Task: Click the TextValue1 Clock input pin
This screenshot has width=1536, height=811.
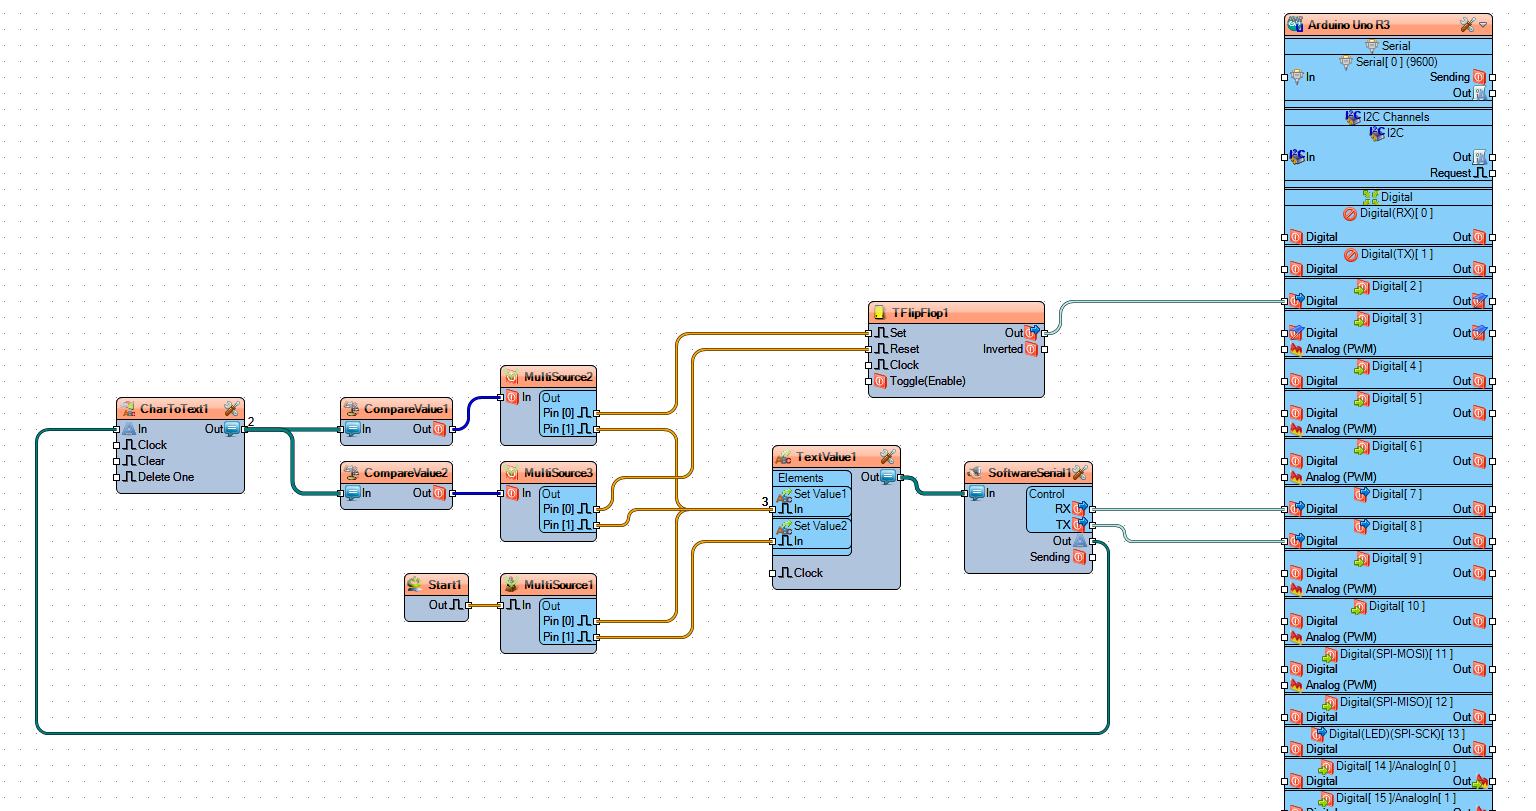Action: click(773, 573)
